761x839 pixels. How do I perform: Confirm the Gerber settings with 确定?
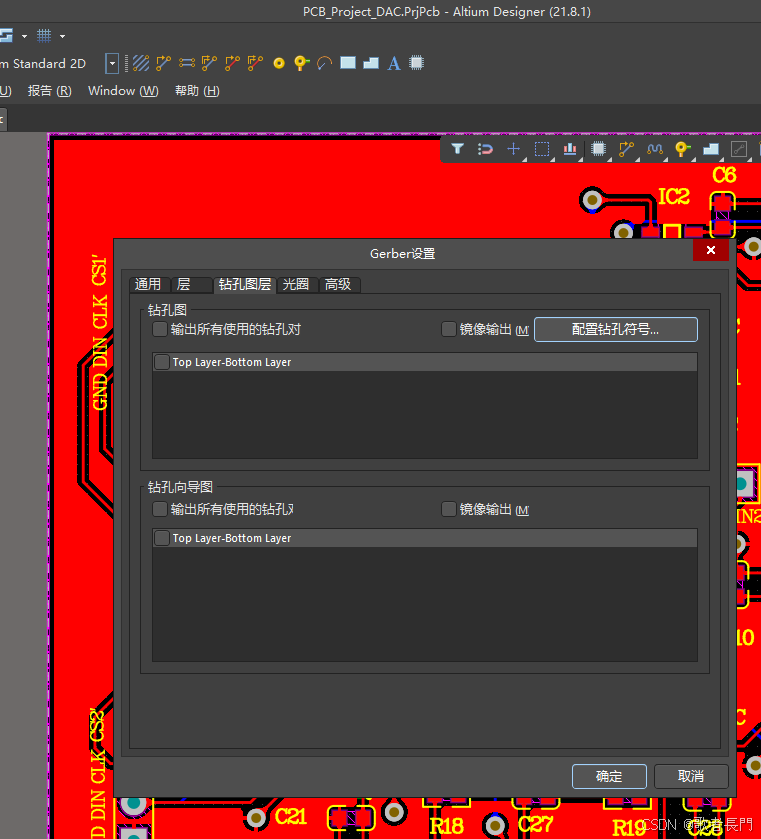tap(609, 776)
